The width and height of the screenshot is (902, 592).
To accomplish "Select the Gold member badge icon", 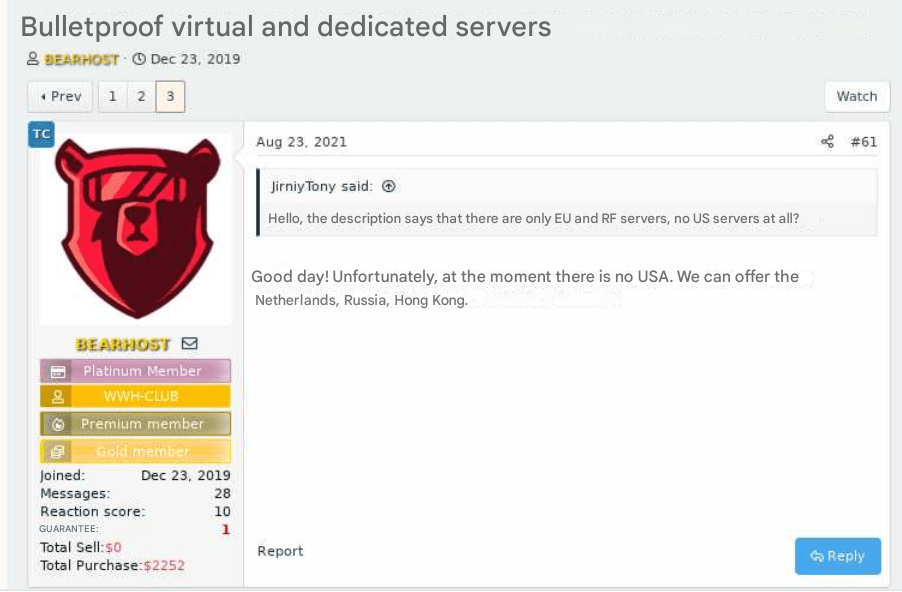I will 58,452.
